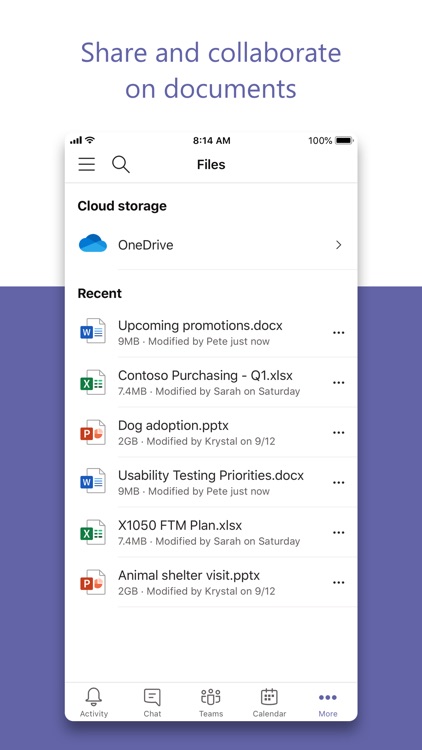
Task: Click Excel icon for X1050 FTM Plan.xlsx
Action: pos(93,532)
